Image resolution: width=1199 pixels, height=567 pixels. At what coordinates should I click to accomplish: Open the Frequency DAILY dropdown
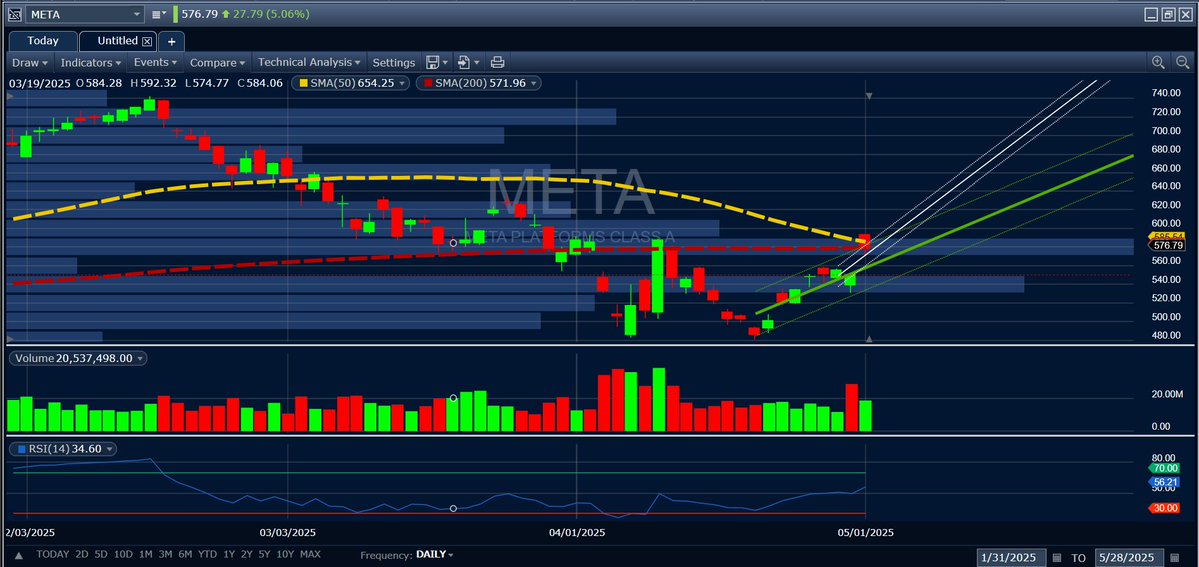click(435, 555)
